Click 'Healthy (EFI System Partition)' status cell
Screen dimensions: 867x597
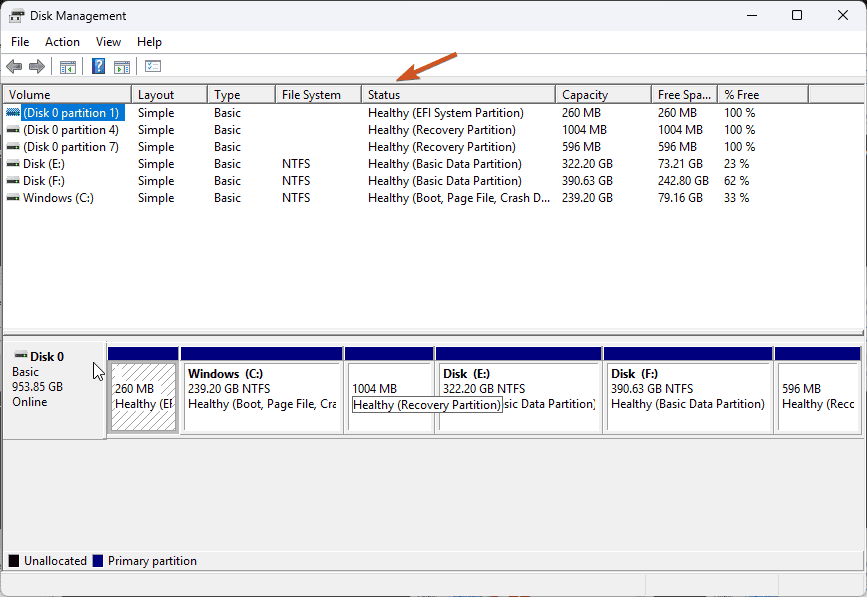446,113
